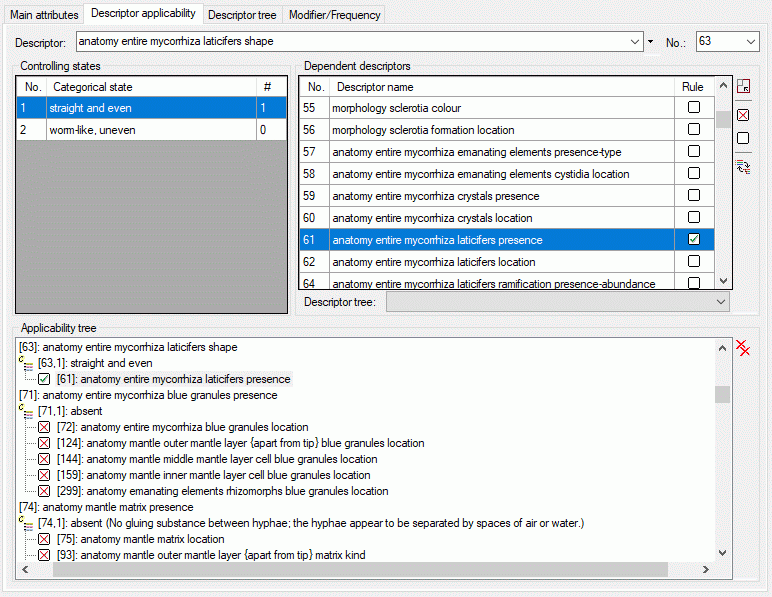
Task: Select the Descriptor applicability tab
Action: pos(143,13)
